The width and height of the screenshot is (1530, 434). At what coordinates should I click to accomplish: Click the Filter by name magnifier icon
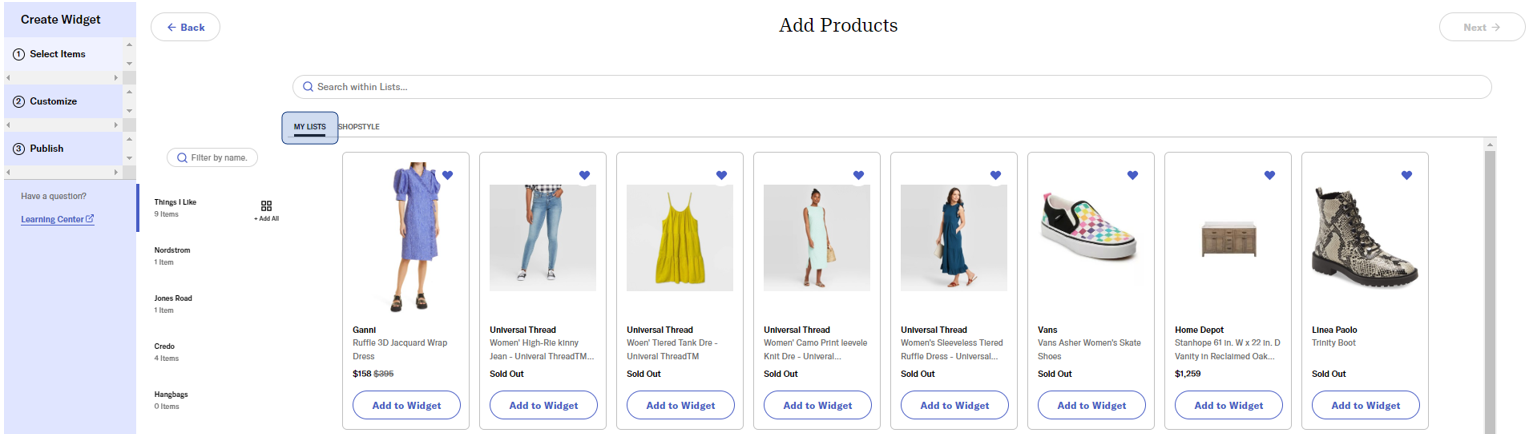(181, 158)
